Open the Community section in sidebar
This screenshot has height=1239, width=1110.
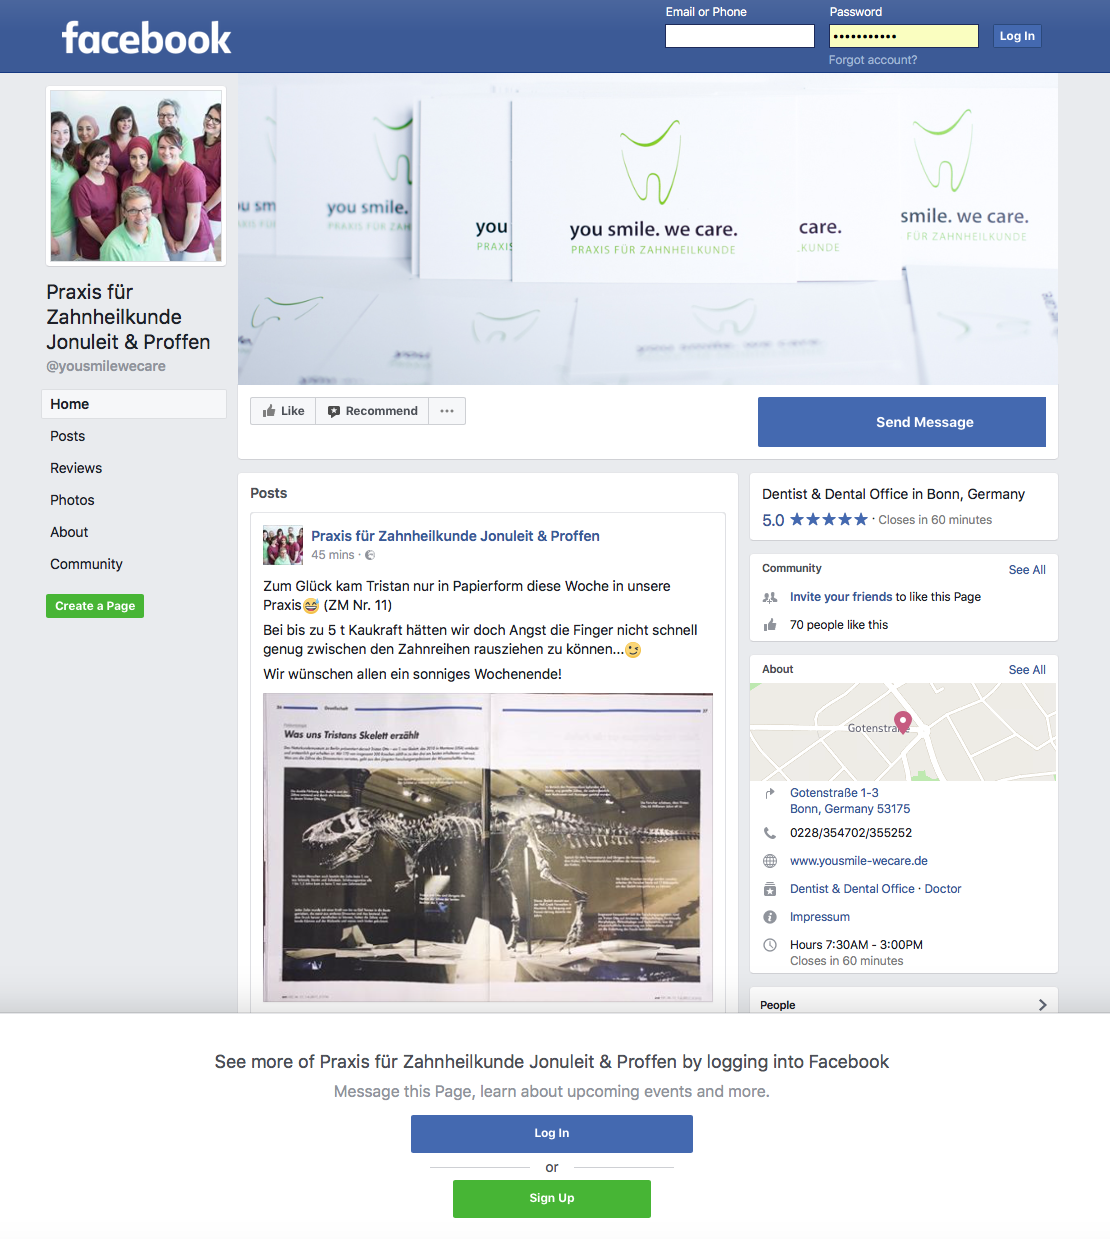point(86,564)
